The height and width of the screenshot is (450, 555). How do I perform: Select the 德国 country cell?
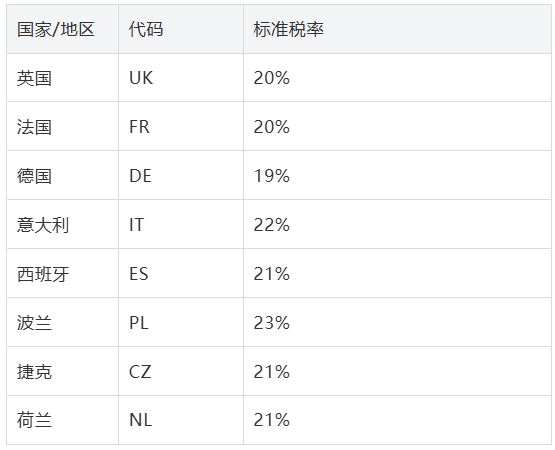tap(63, 176)
